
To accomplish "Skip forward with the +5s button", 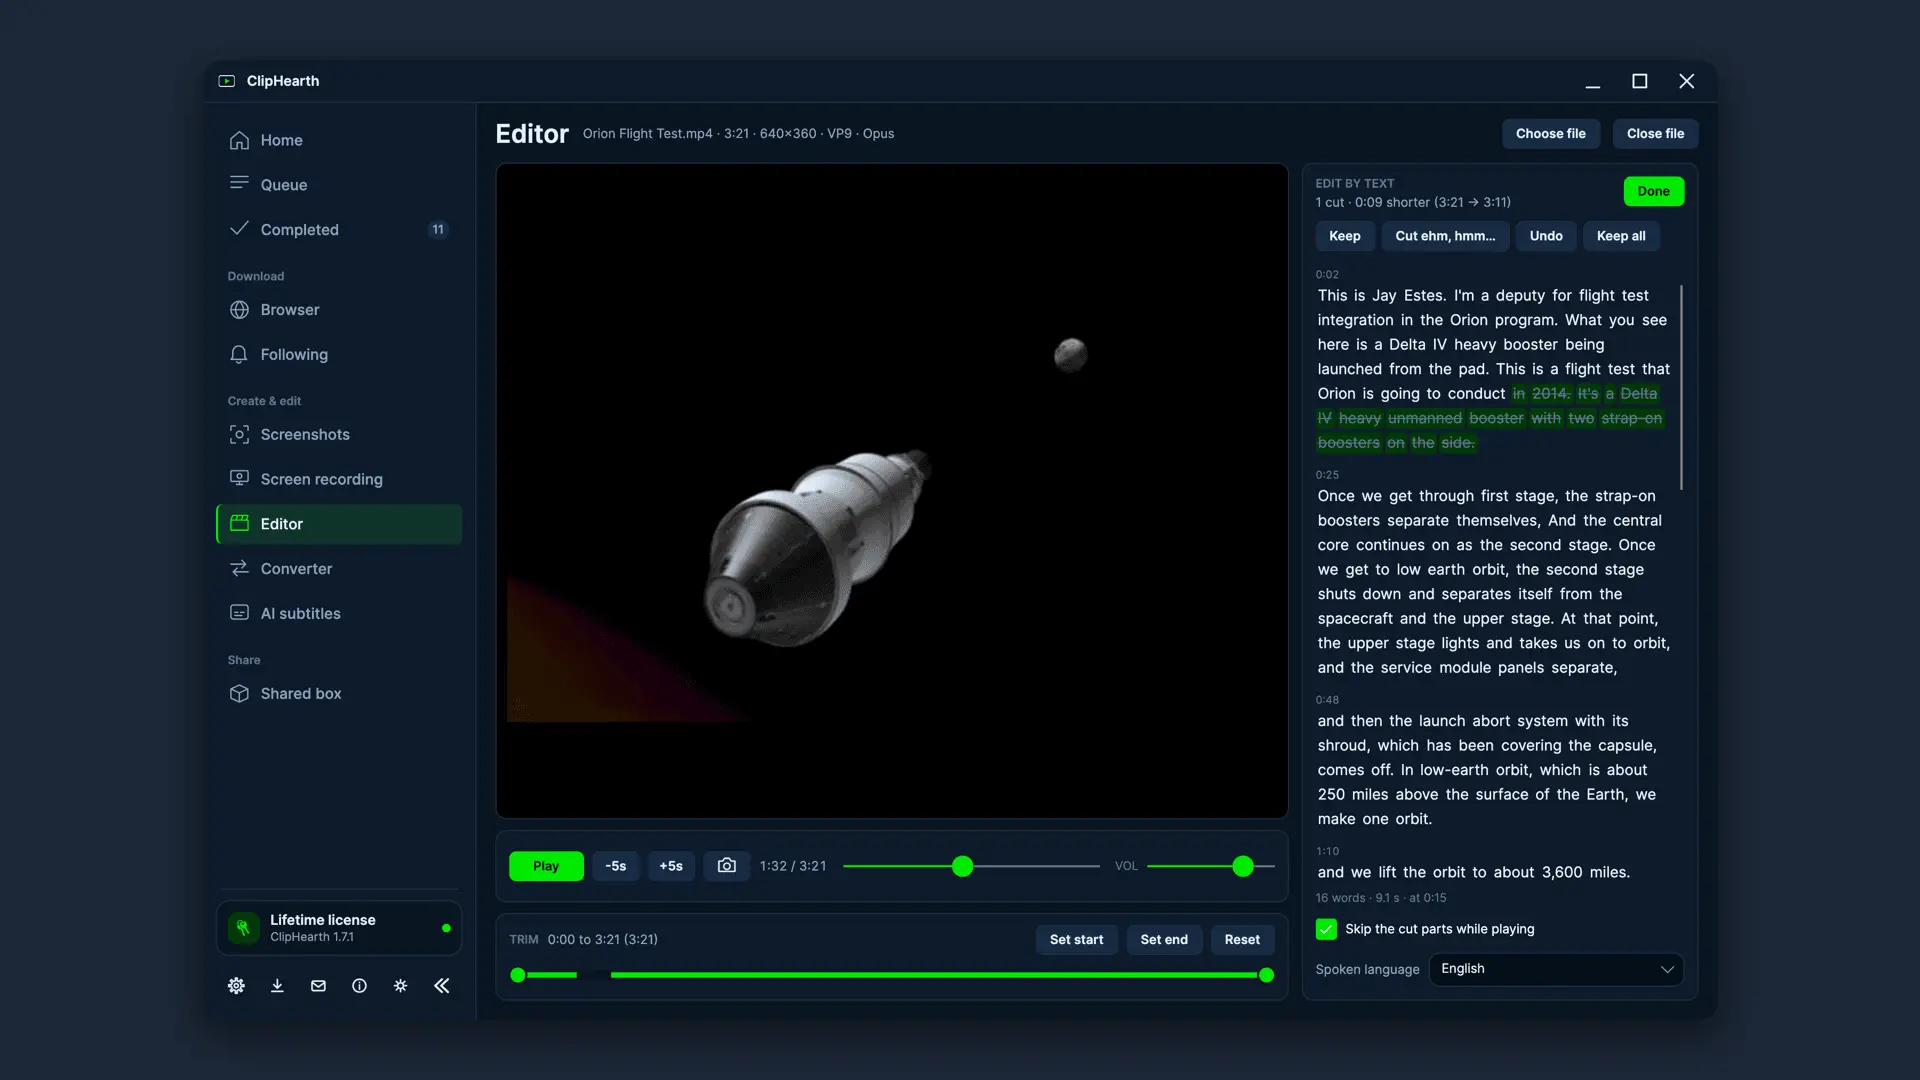I will pos(671,866).
